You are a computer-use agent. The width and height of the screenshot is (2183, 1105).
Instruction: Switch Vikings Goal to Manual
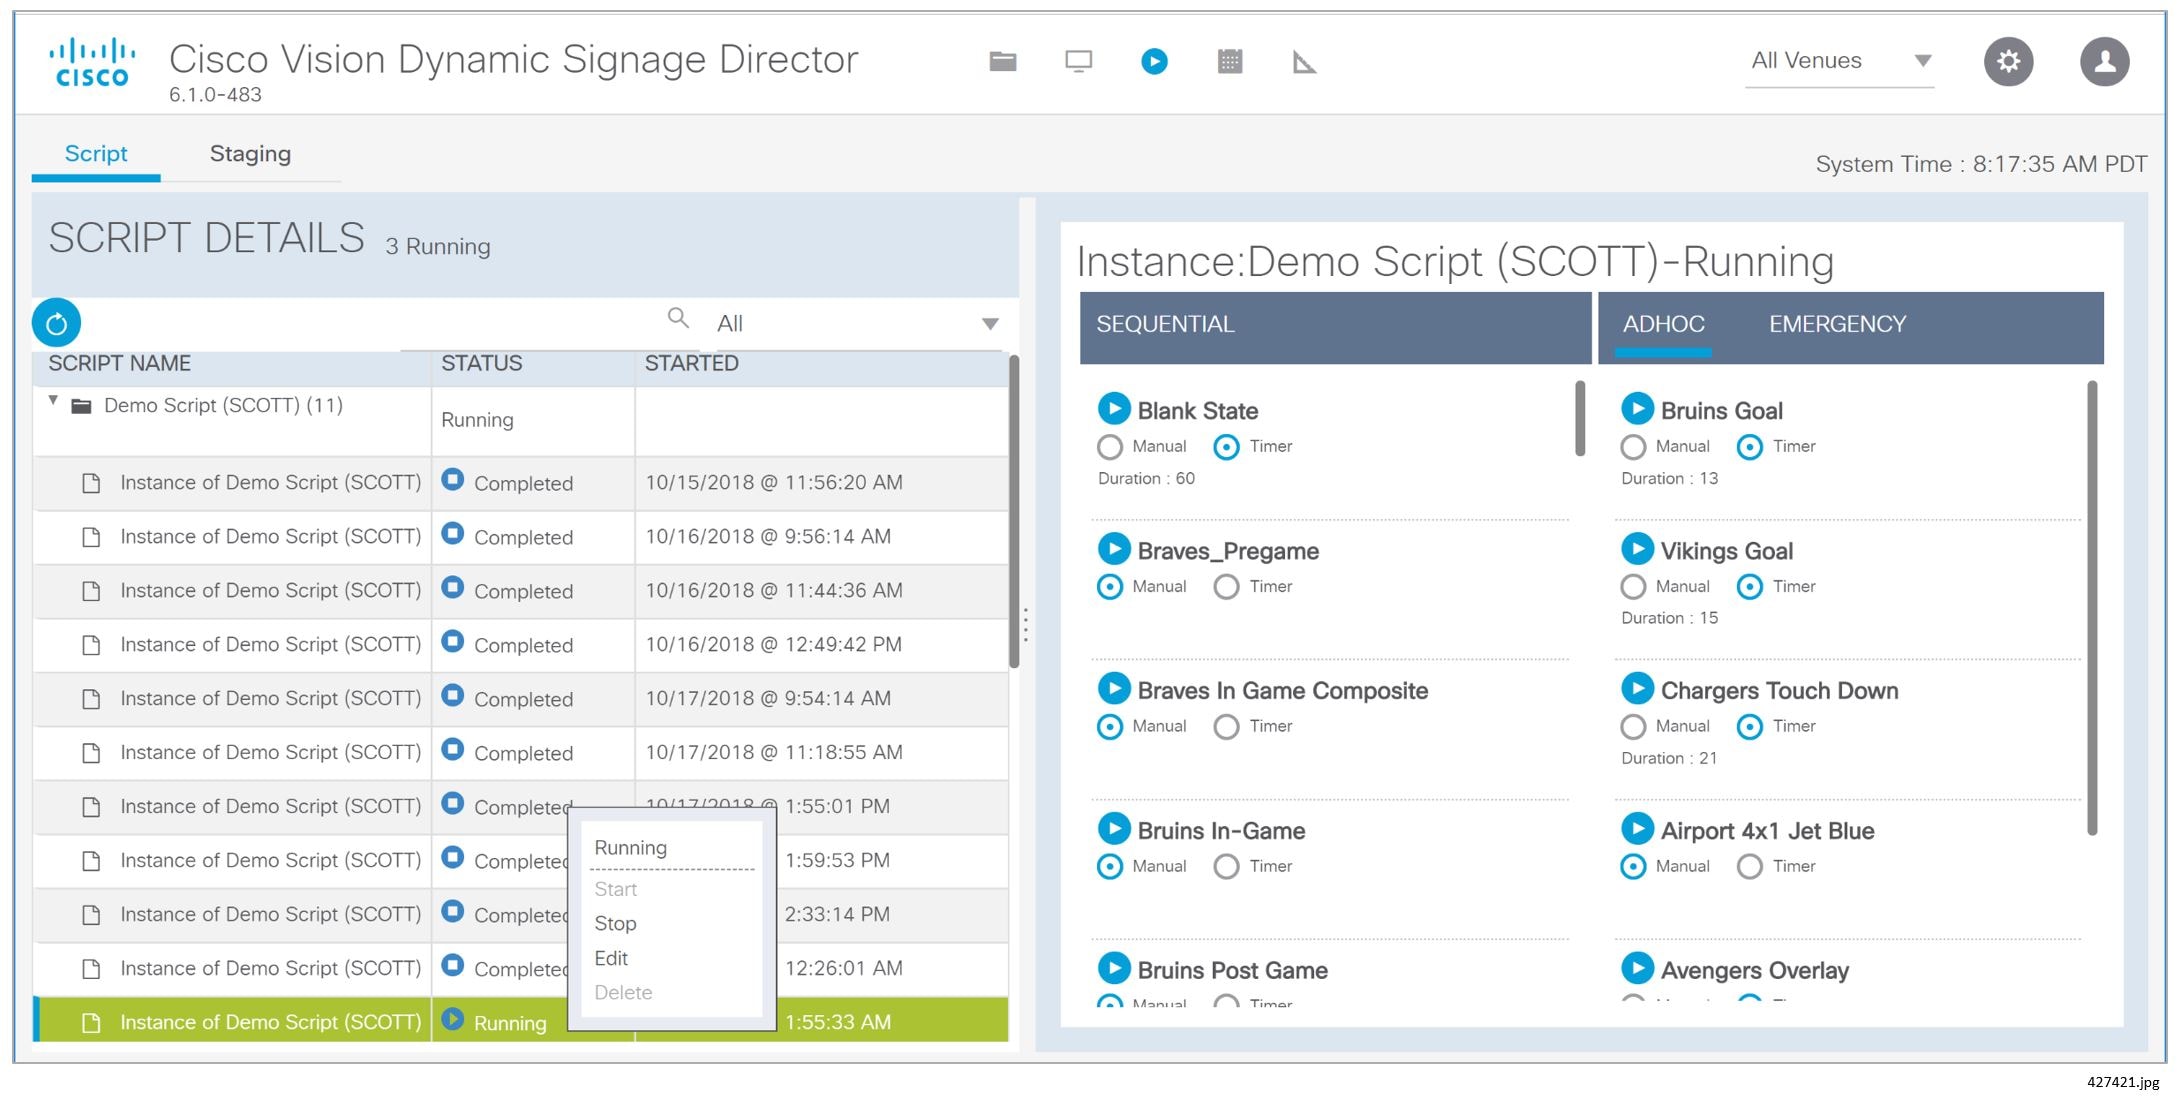[x=1633, y=587]
